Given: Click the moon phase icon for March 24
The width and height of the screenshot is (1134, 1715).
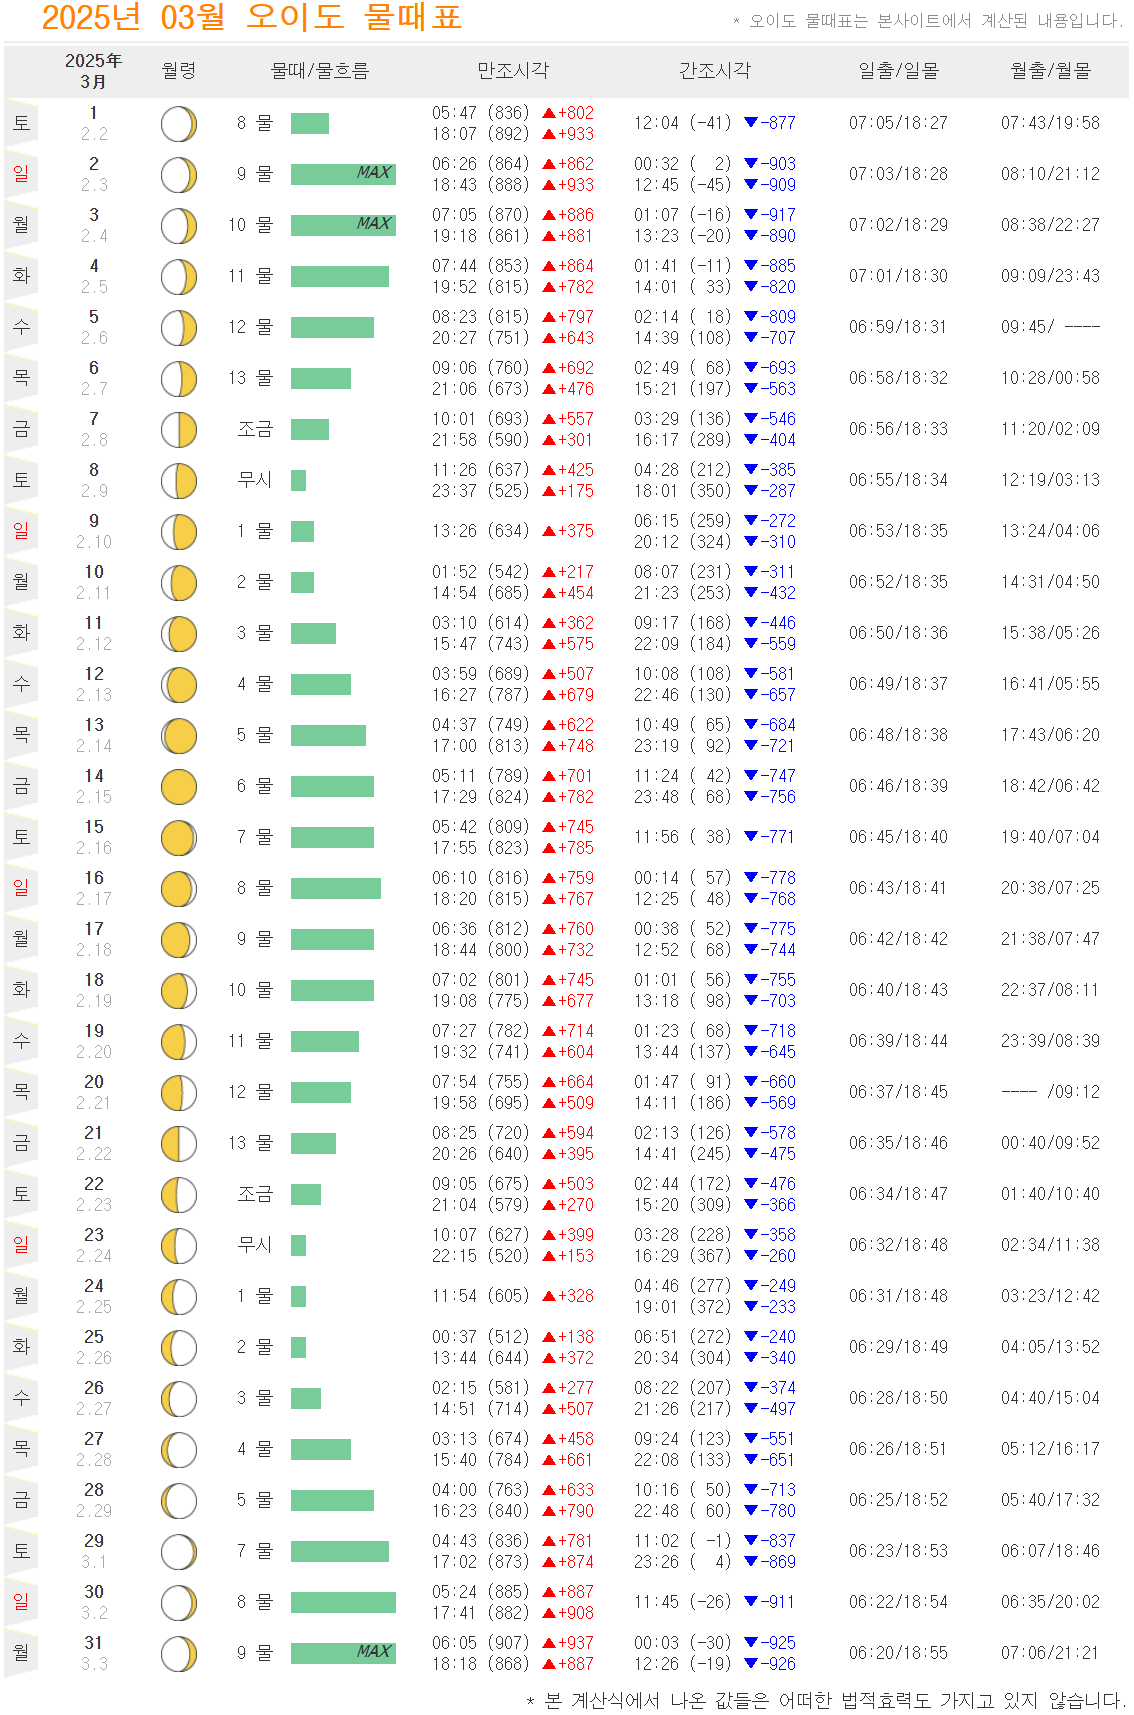Looking at the screenshot, I should [x=179, y=1297].
